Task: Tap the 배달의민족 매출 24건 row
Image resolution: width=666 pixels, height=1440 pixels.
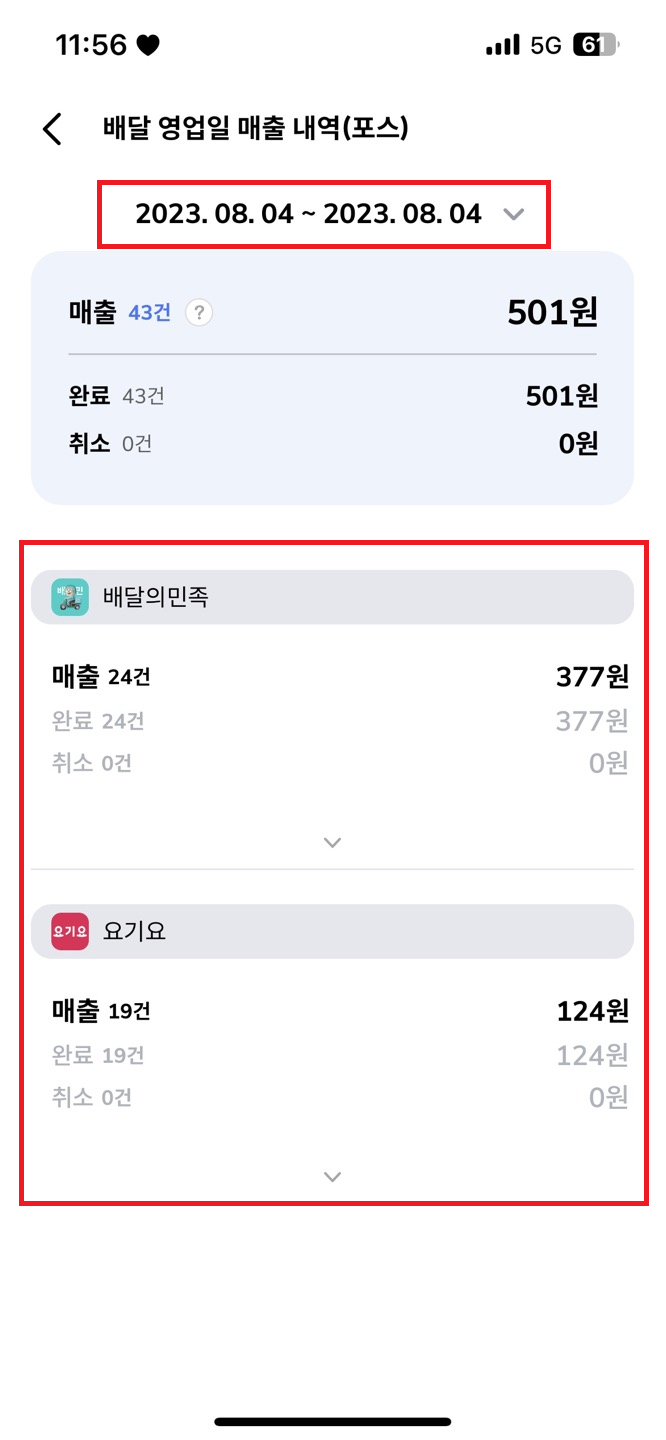Action: point(332,677)
